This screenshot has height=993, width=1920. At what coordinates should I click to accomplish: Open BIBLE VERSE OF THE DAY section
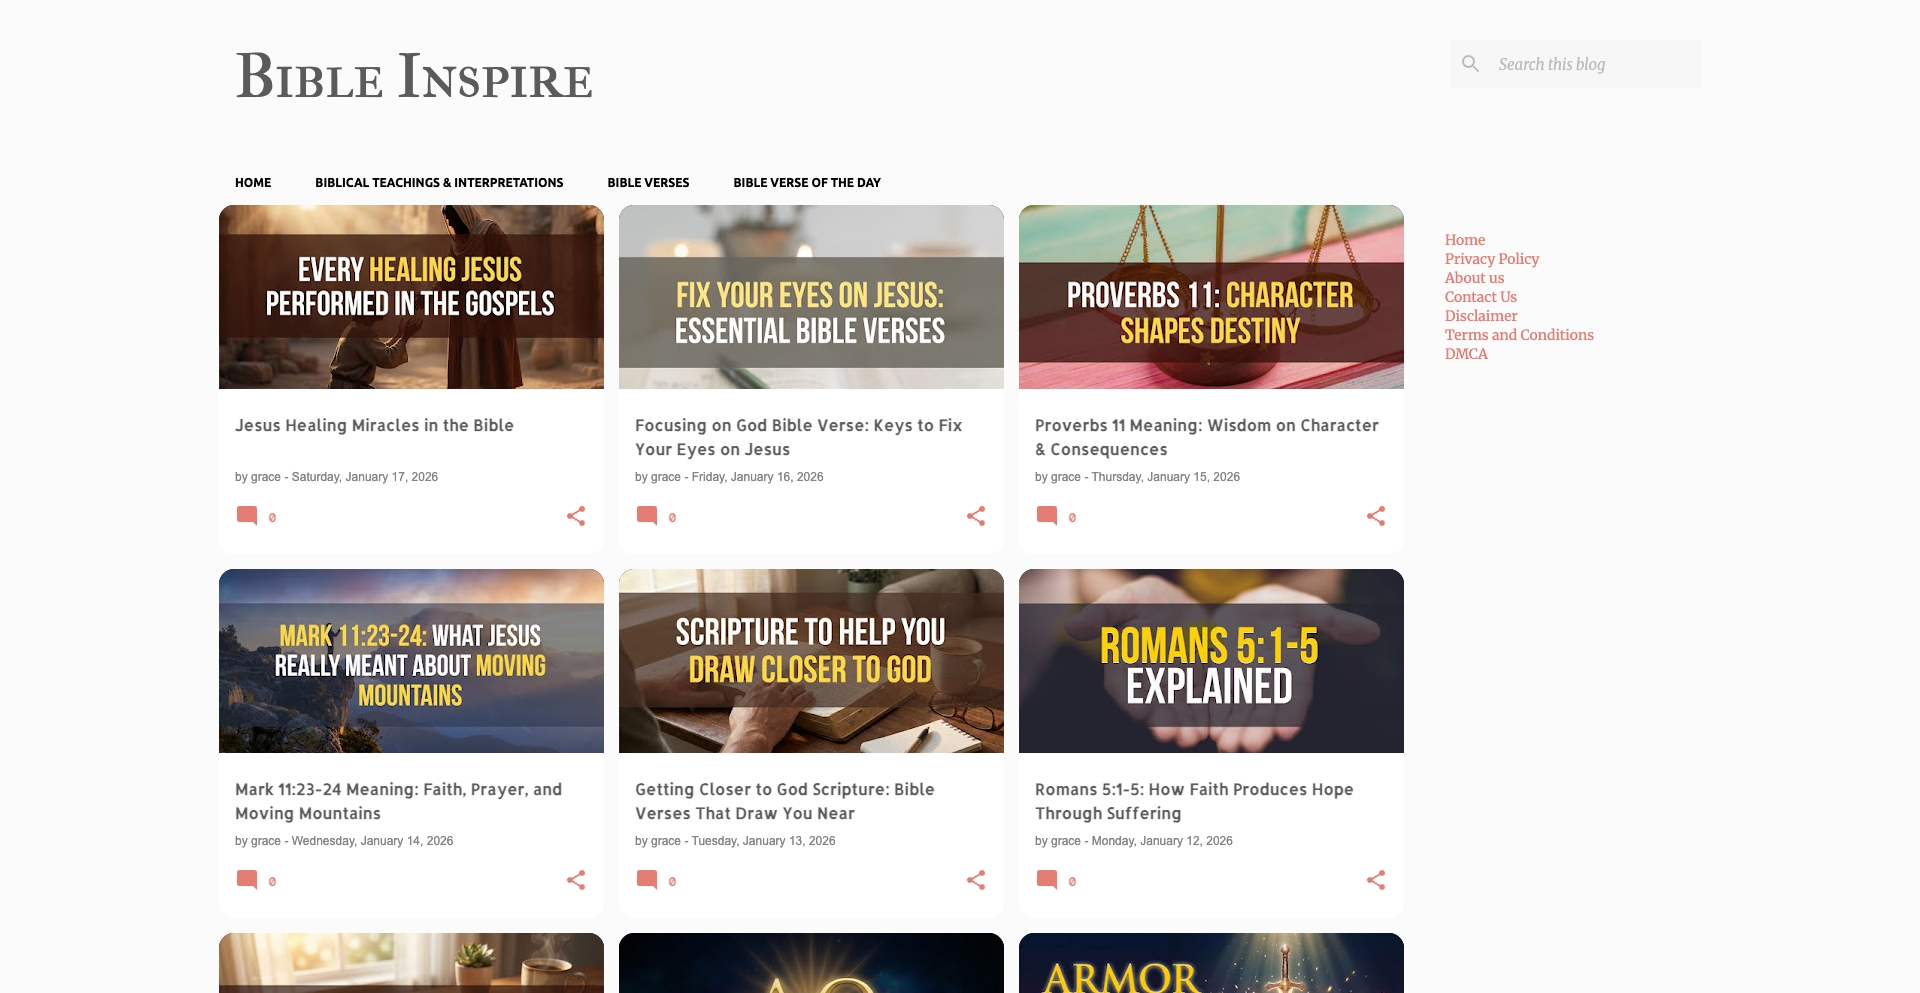[x=806, y=182]
